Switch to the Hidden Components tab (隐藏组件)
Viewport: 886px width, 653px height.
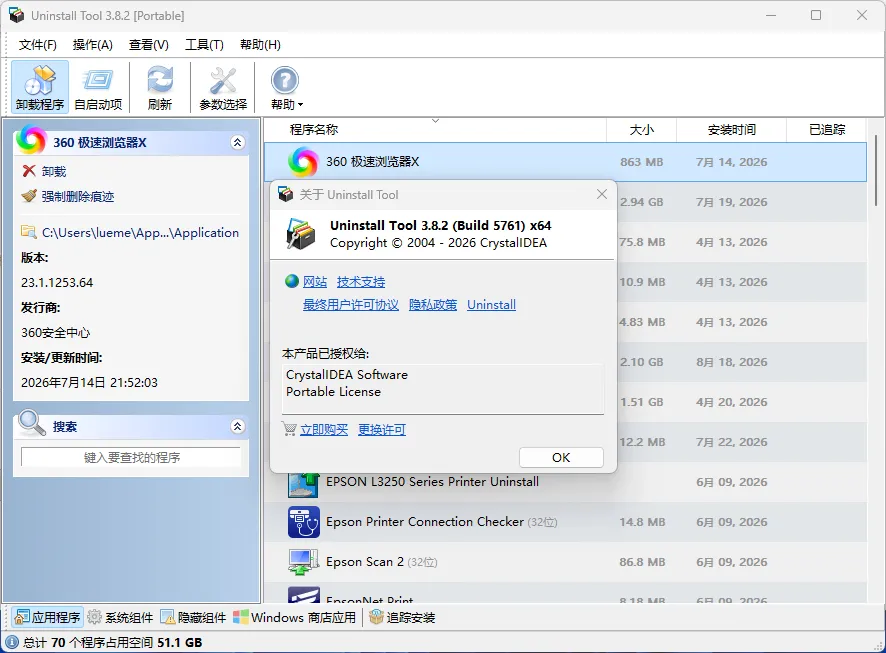(x=193, y=617)
